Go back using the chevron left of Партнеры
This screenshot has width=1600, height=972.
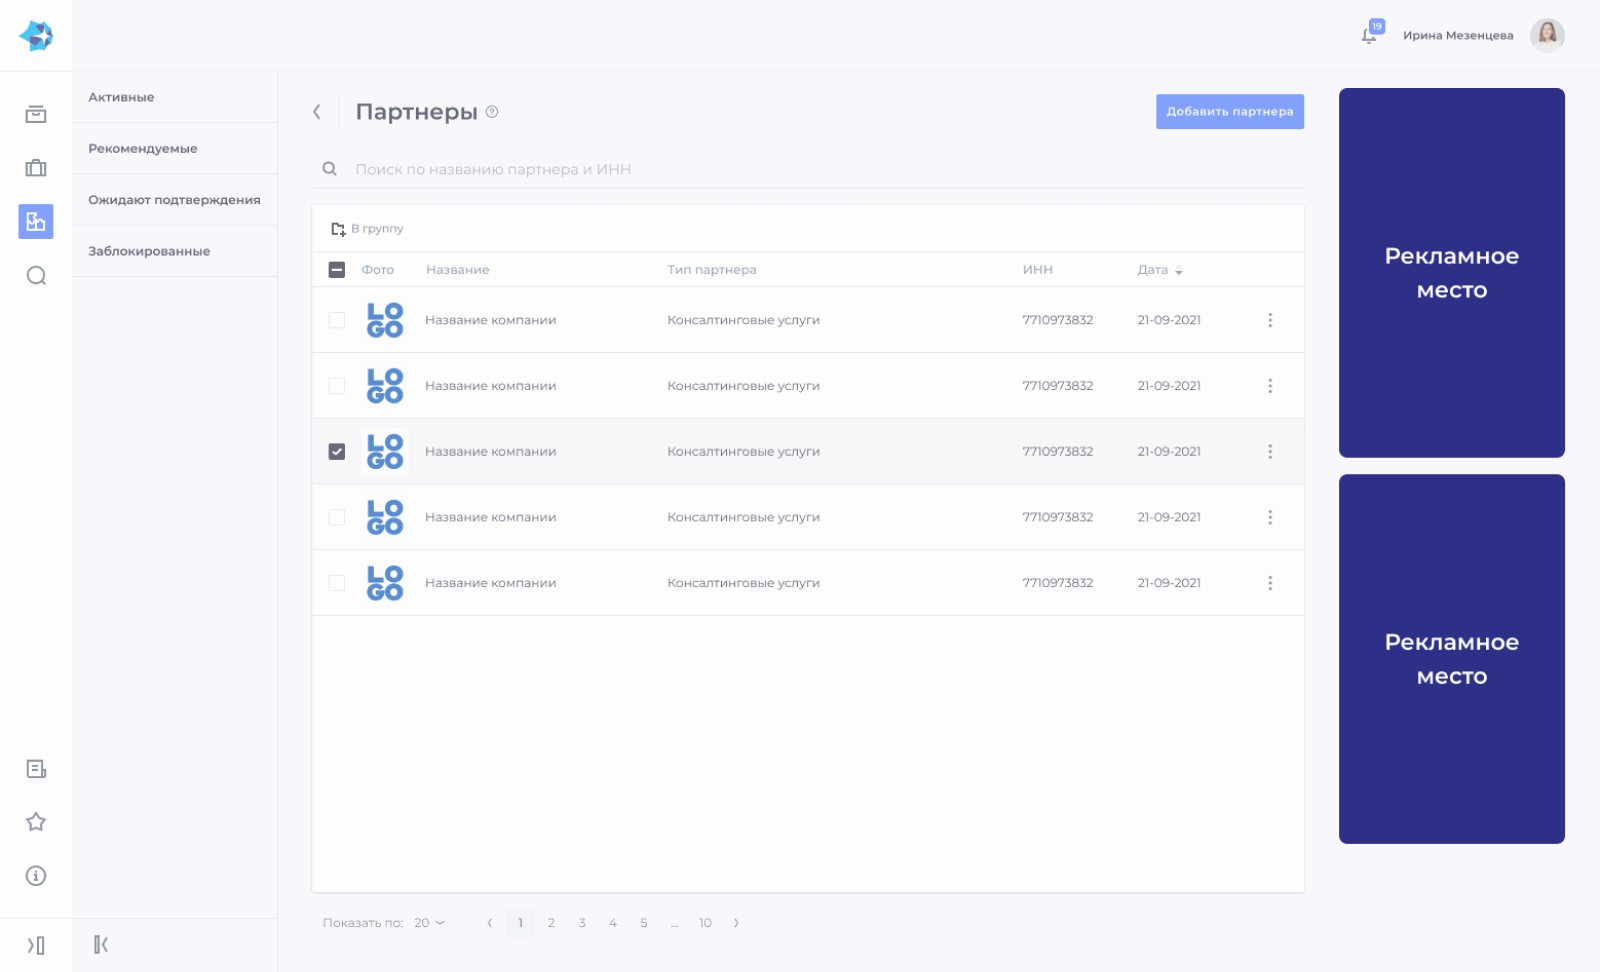[317, 112]
